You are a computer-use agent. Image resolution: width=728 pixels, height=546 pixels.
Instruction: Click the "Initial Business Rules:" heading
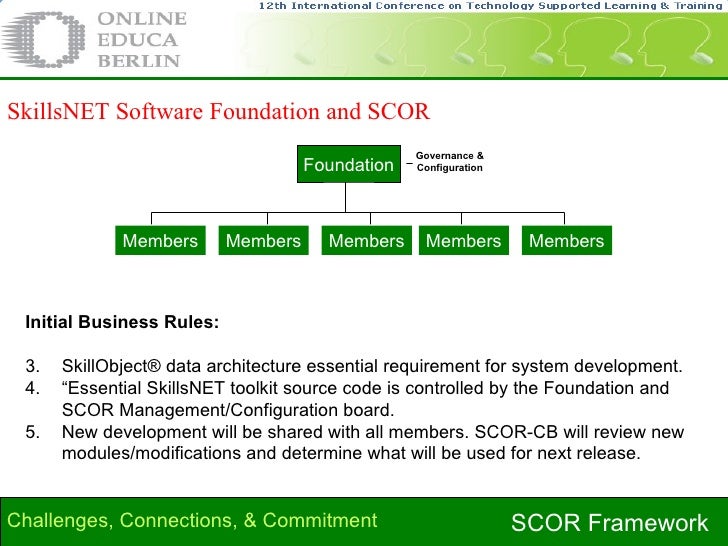(122, 322)
